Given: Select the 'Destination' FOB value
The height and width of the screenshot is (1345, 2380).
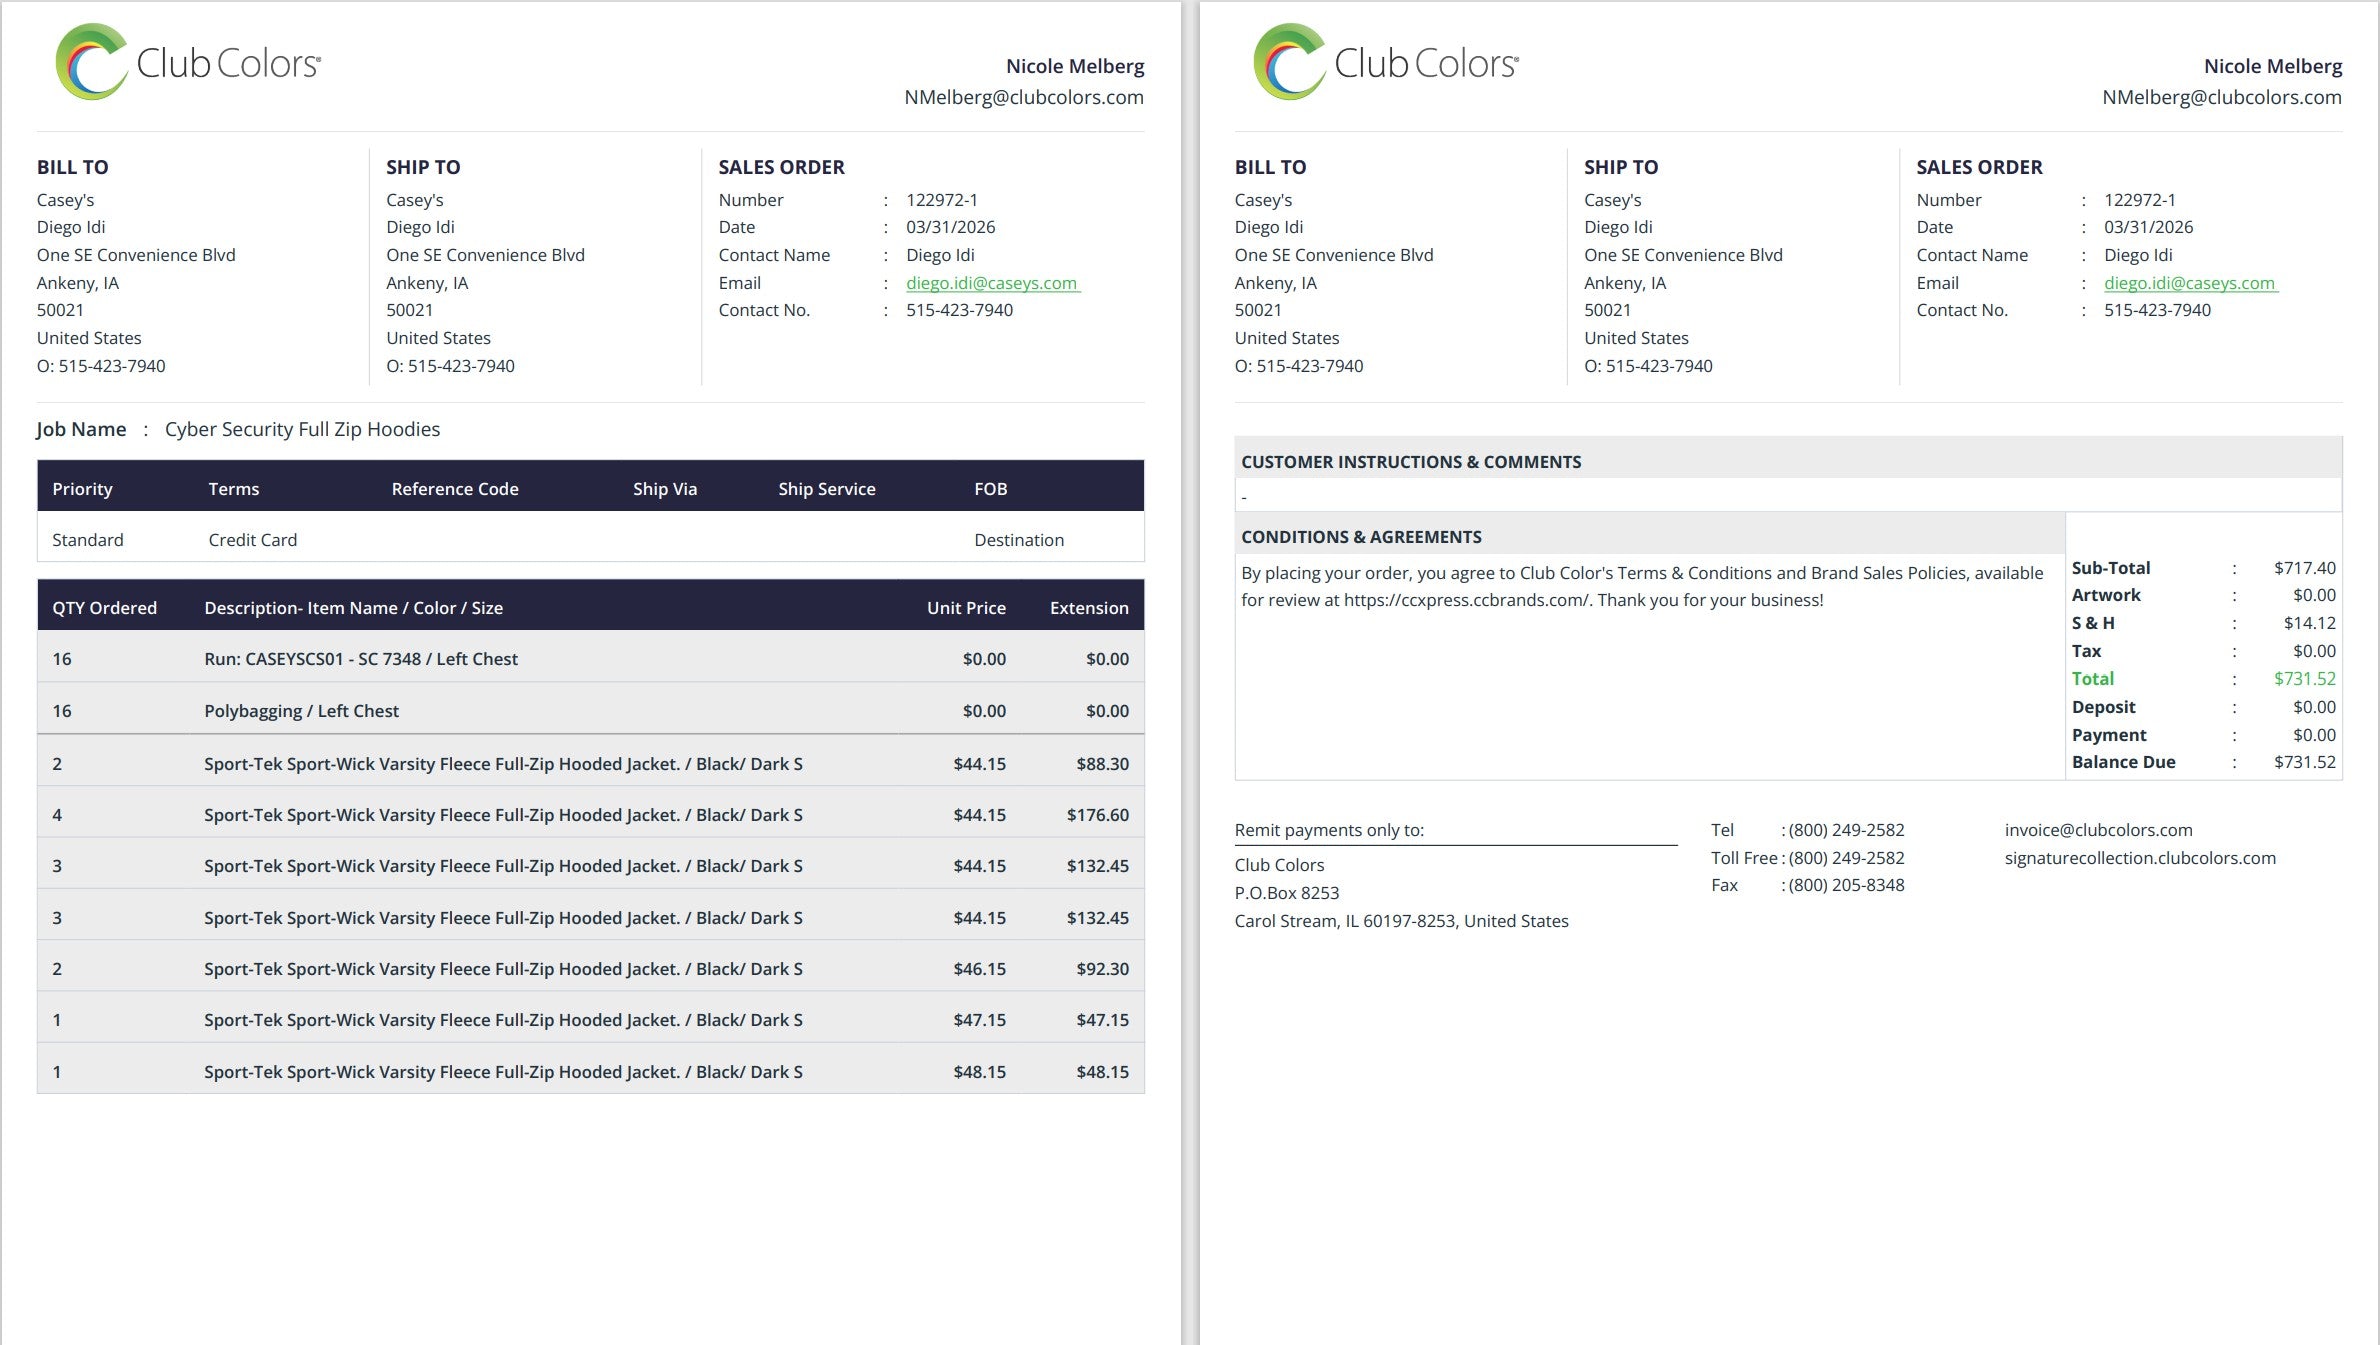Looking at the screenshot, I should pos(1019,540).
